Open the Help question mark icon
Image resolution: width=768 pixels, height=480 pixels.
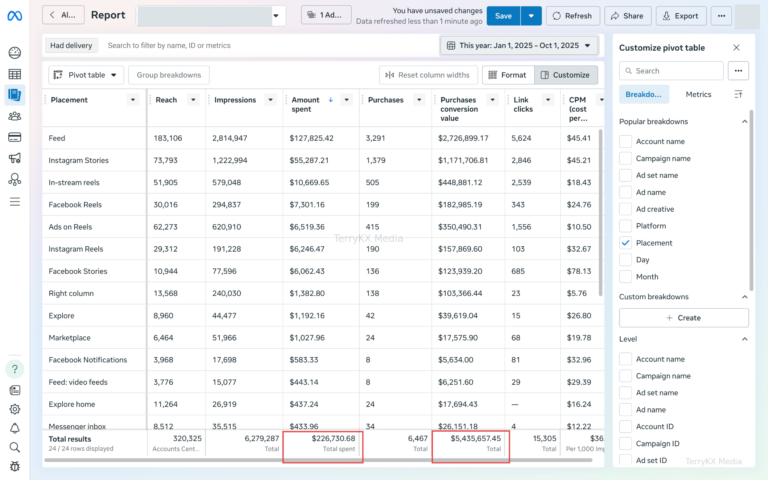[x=15, y=369]
